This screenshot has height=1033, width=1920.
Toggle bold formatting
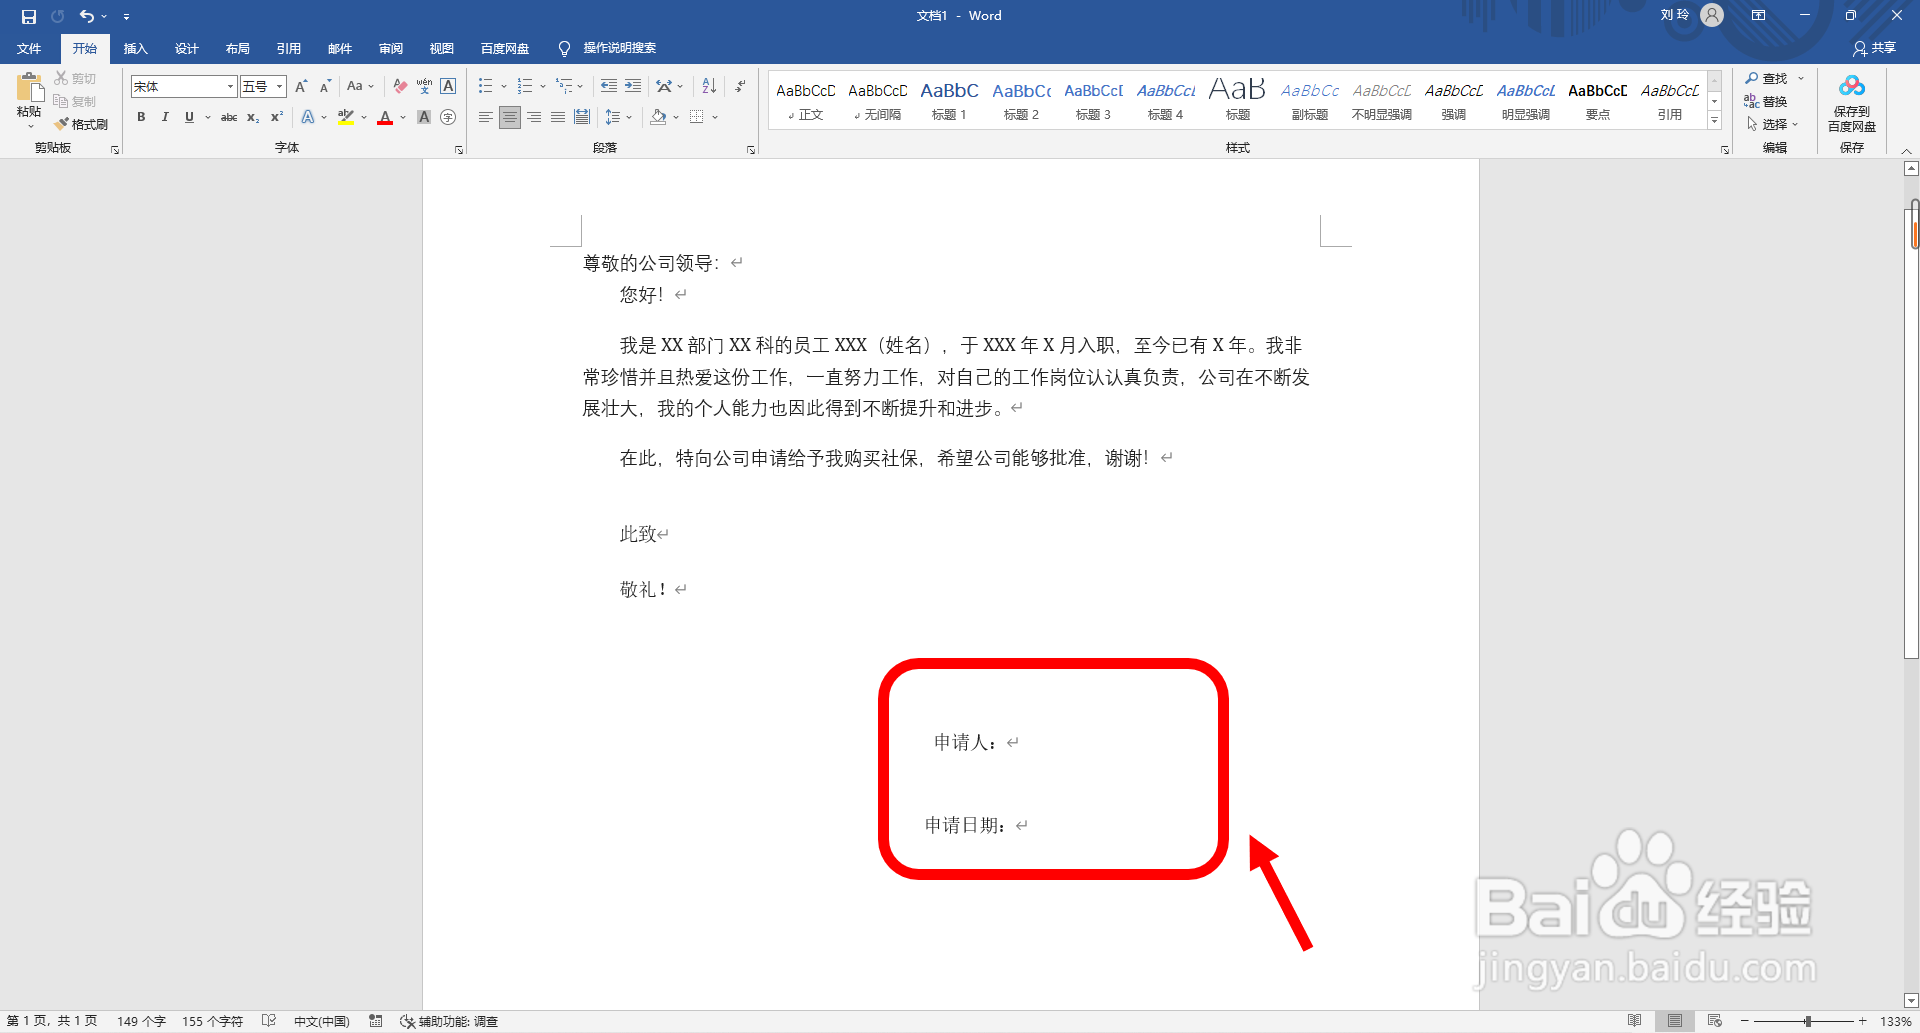coord(141,117)
